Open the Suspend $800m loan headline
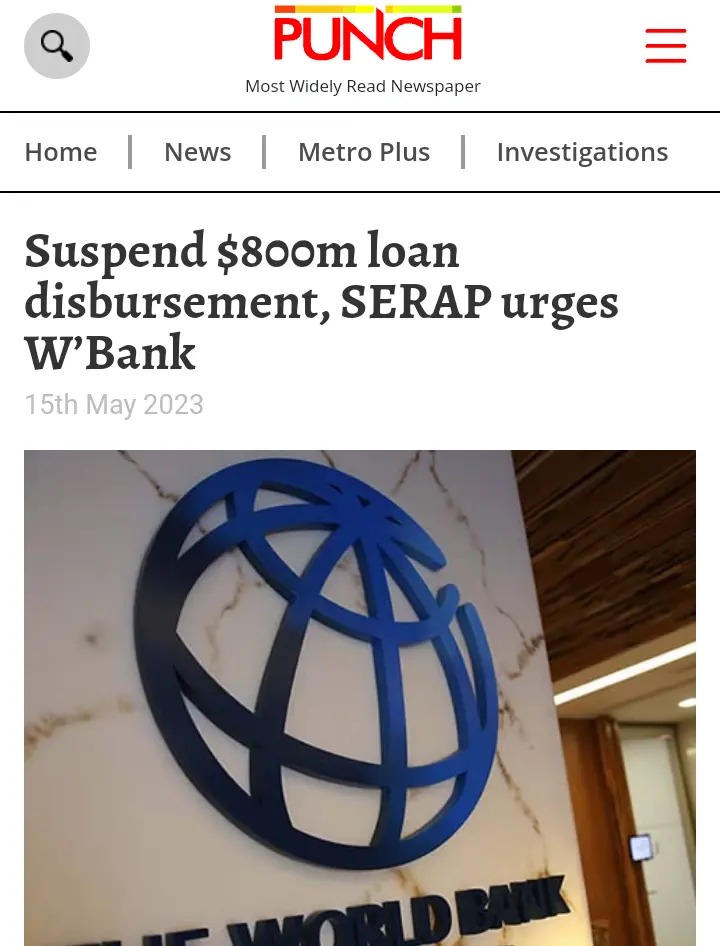This screenshot has height=946, width=720. coord(321,301)
